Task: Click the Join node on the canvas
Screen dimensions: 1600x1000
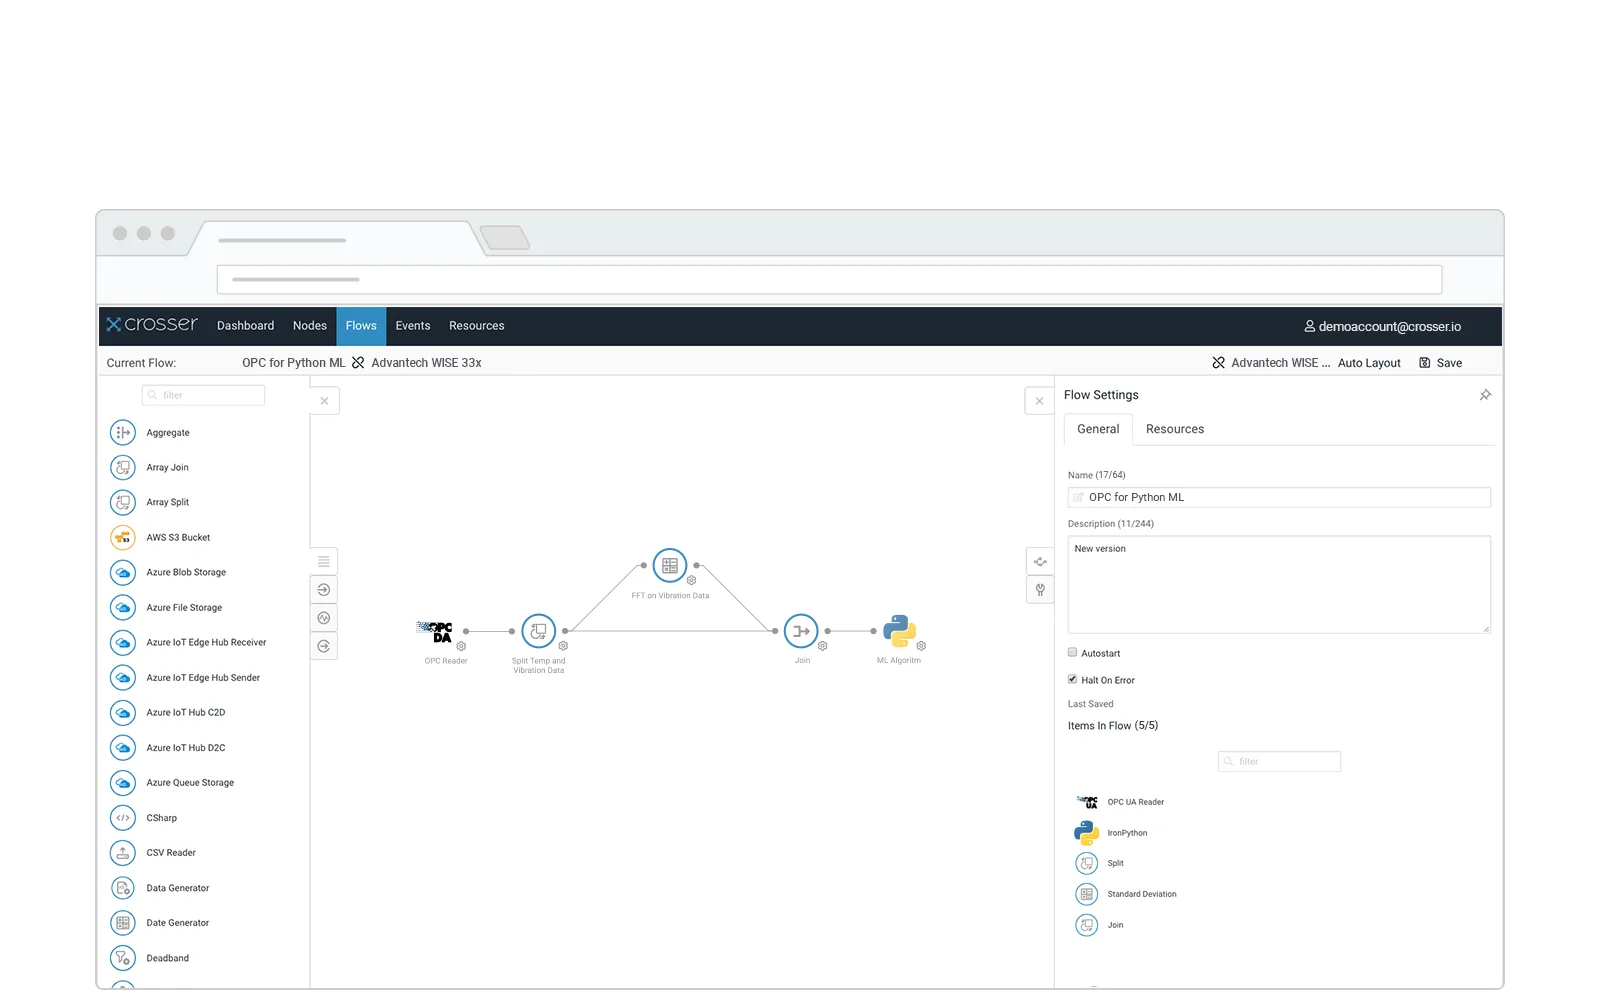Action: pos(801,631)
